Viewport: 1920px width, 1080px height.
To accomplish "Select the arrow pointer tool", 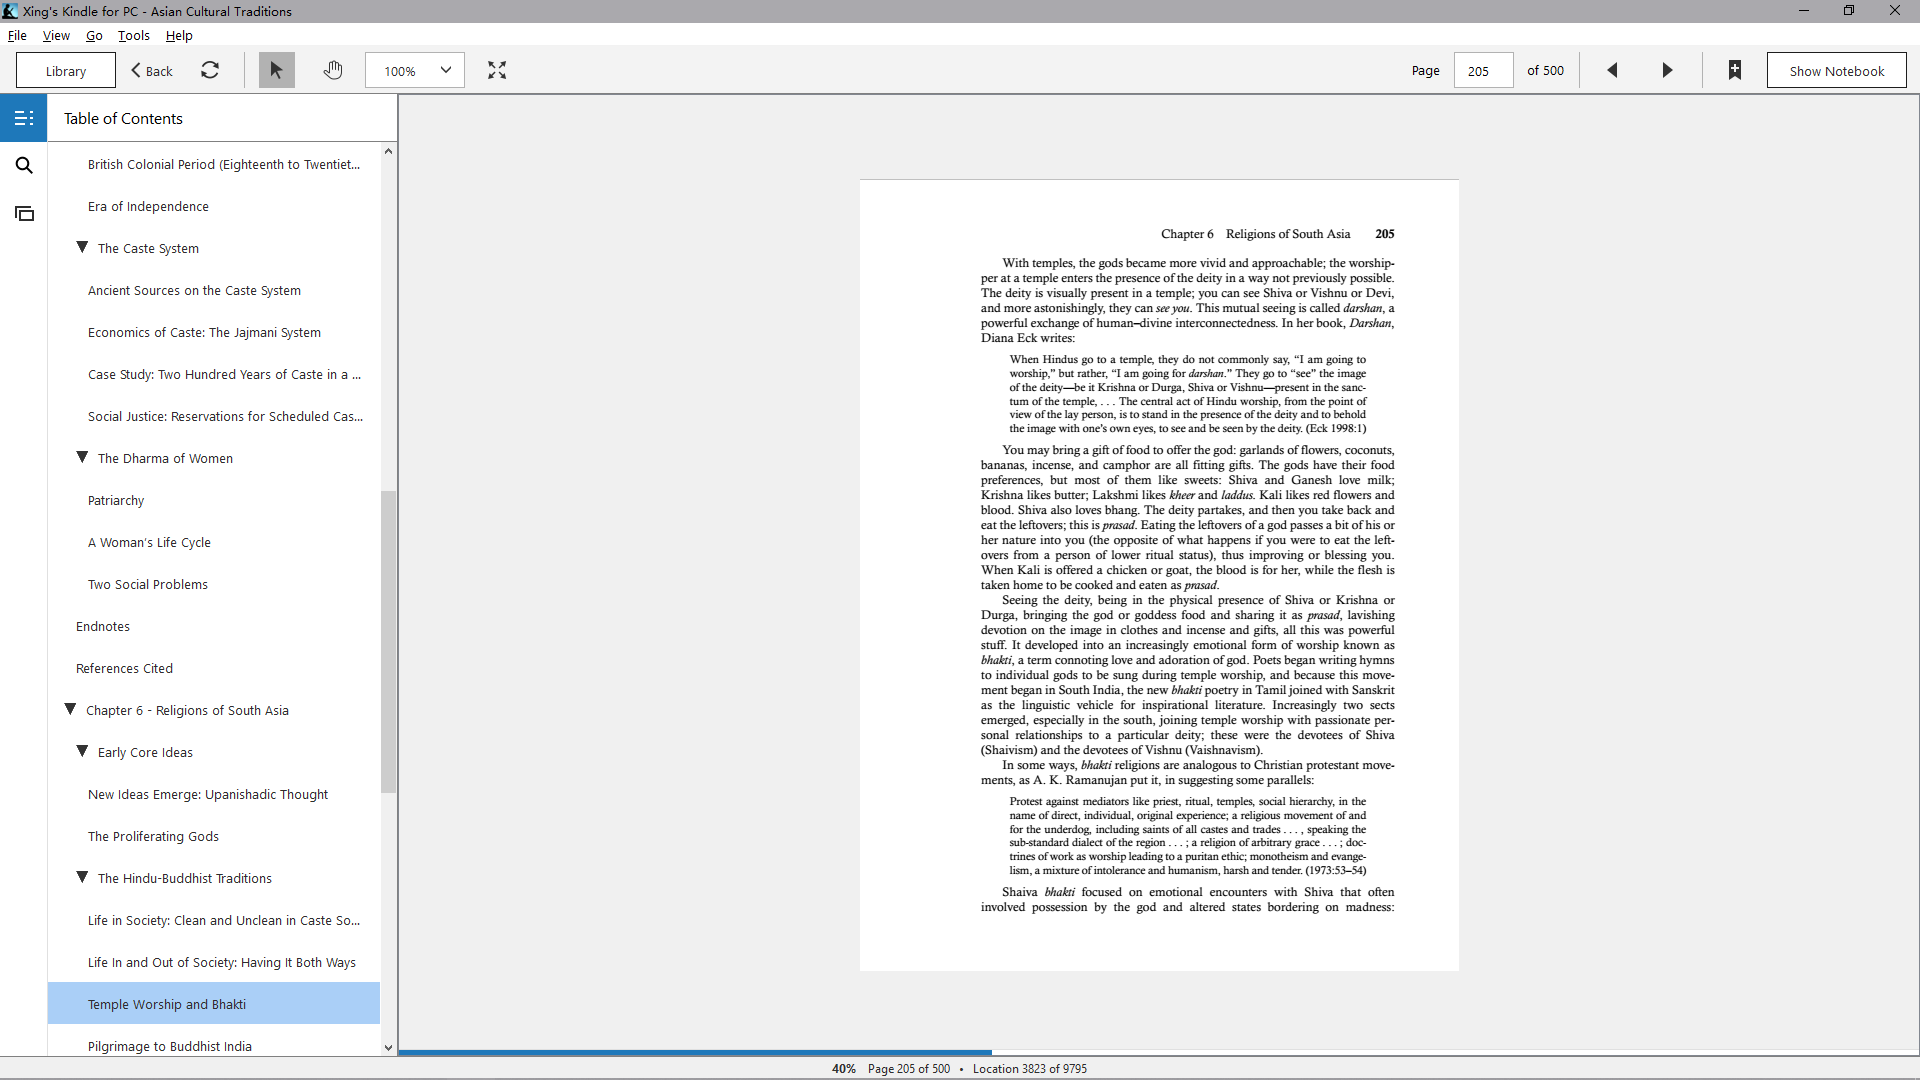I will (x=276, y=70).
